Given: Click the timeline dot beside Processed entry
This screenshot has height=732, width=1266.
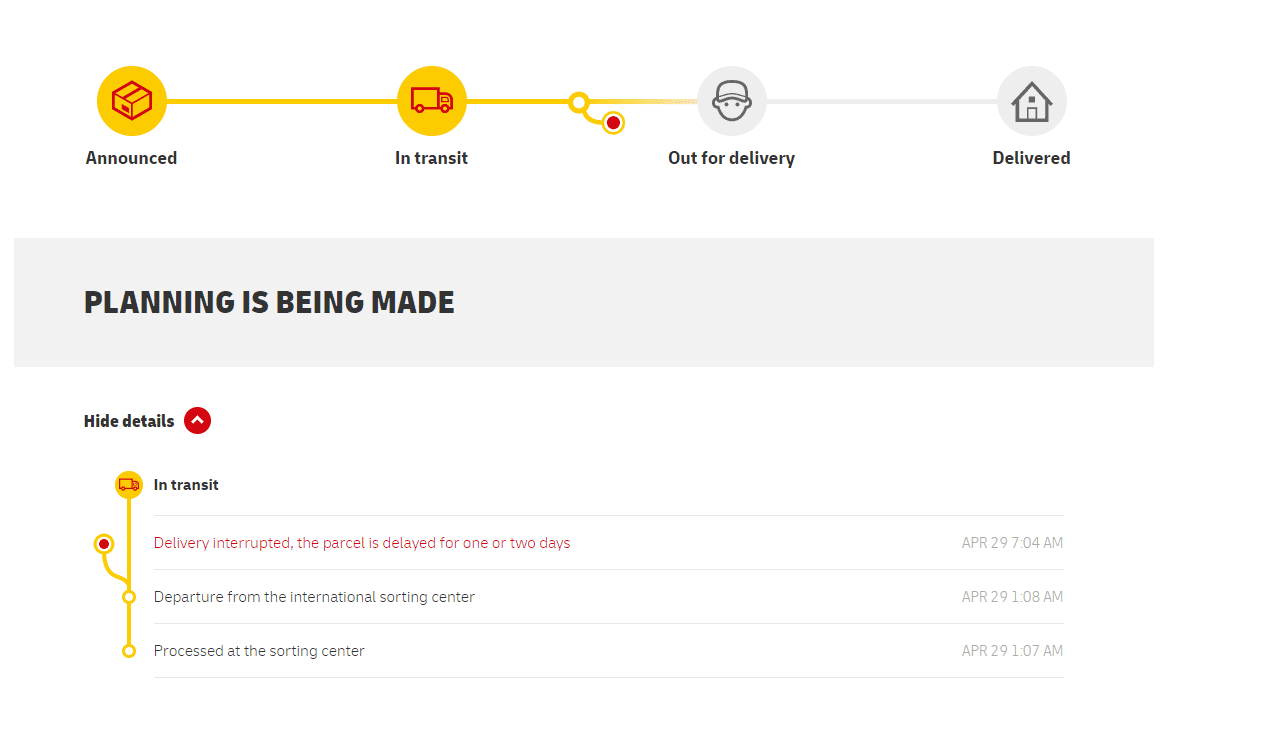Looking at the screenshot, I should point(129,651).
